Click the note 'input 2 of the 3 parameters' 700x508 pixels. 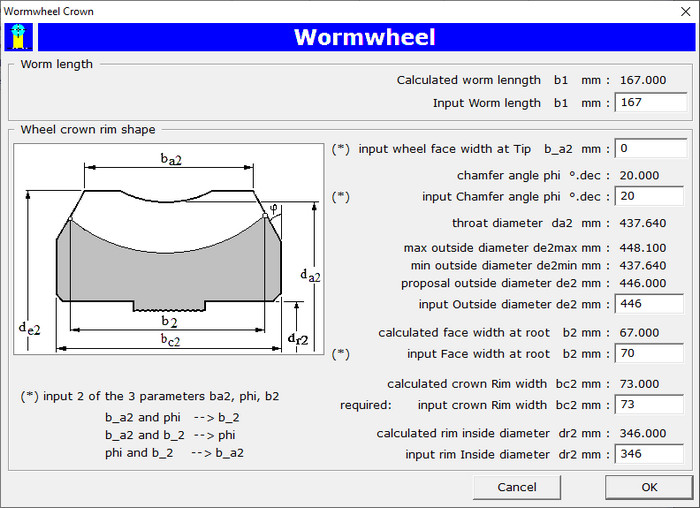(150, 396)
